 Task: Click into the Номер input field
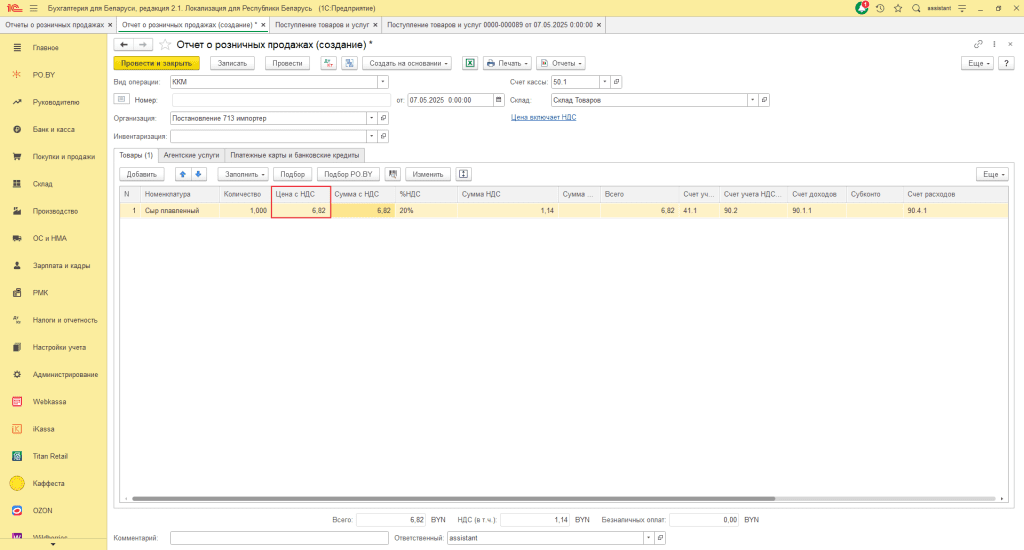pyautogui.click(x=281, y=100)
